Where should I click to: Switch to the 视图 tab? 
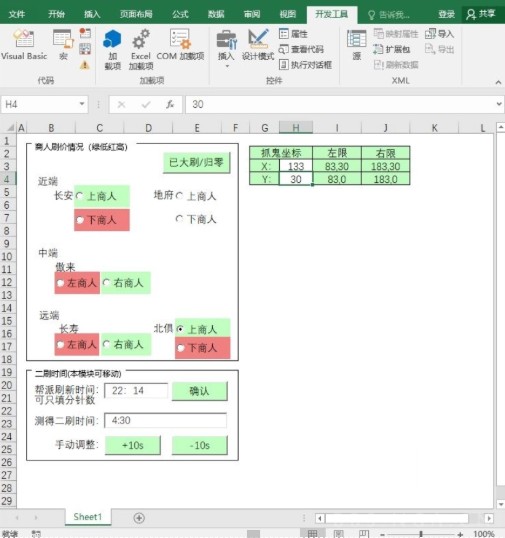tap(287, 14)
